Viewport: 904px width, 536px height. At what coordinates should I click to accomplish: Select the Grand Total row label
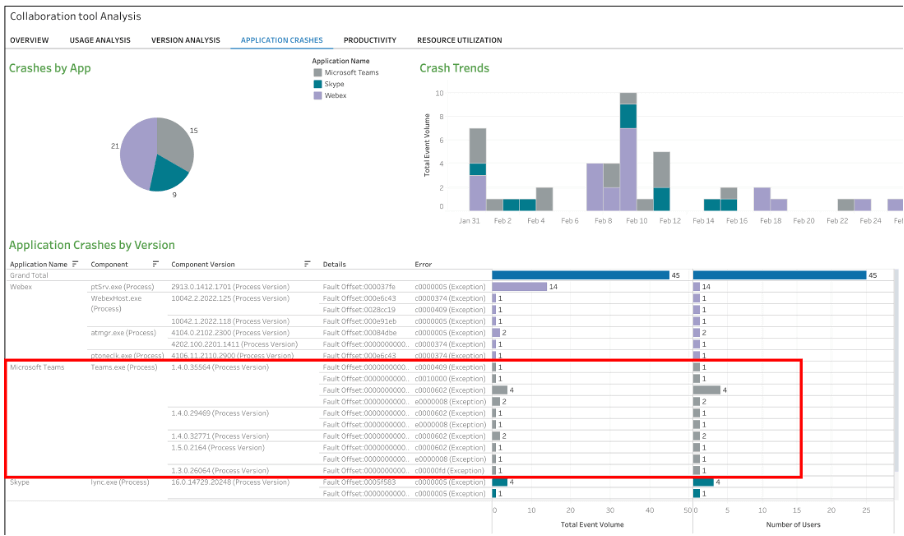(29, 275)
